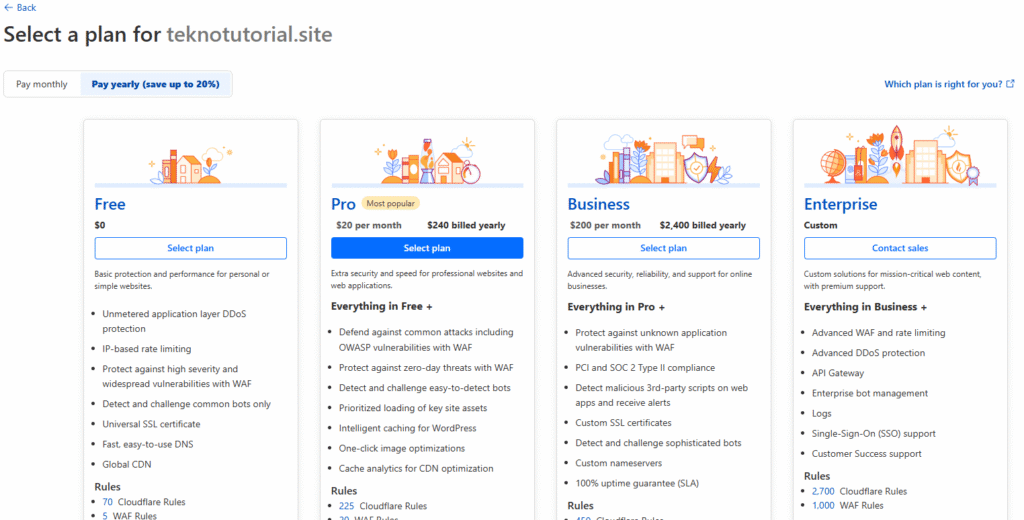Click 'Fast, easy-to-use DNS' feature
The height and width of the screenshot is (520, 1024).
tap(148, 444)
